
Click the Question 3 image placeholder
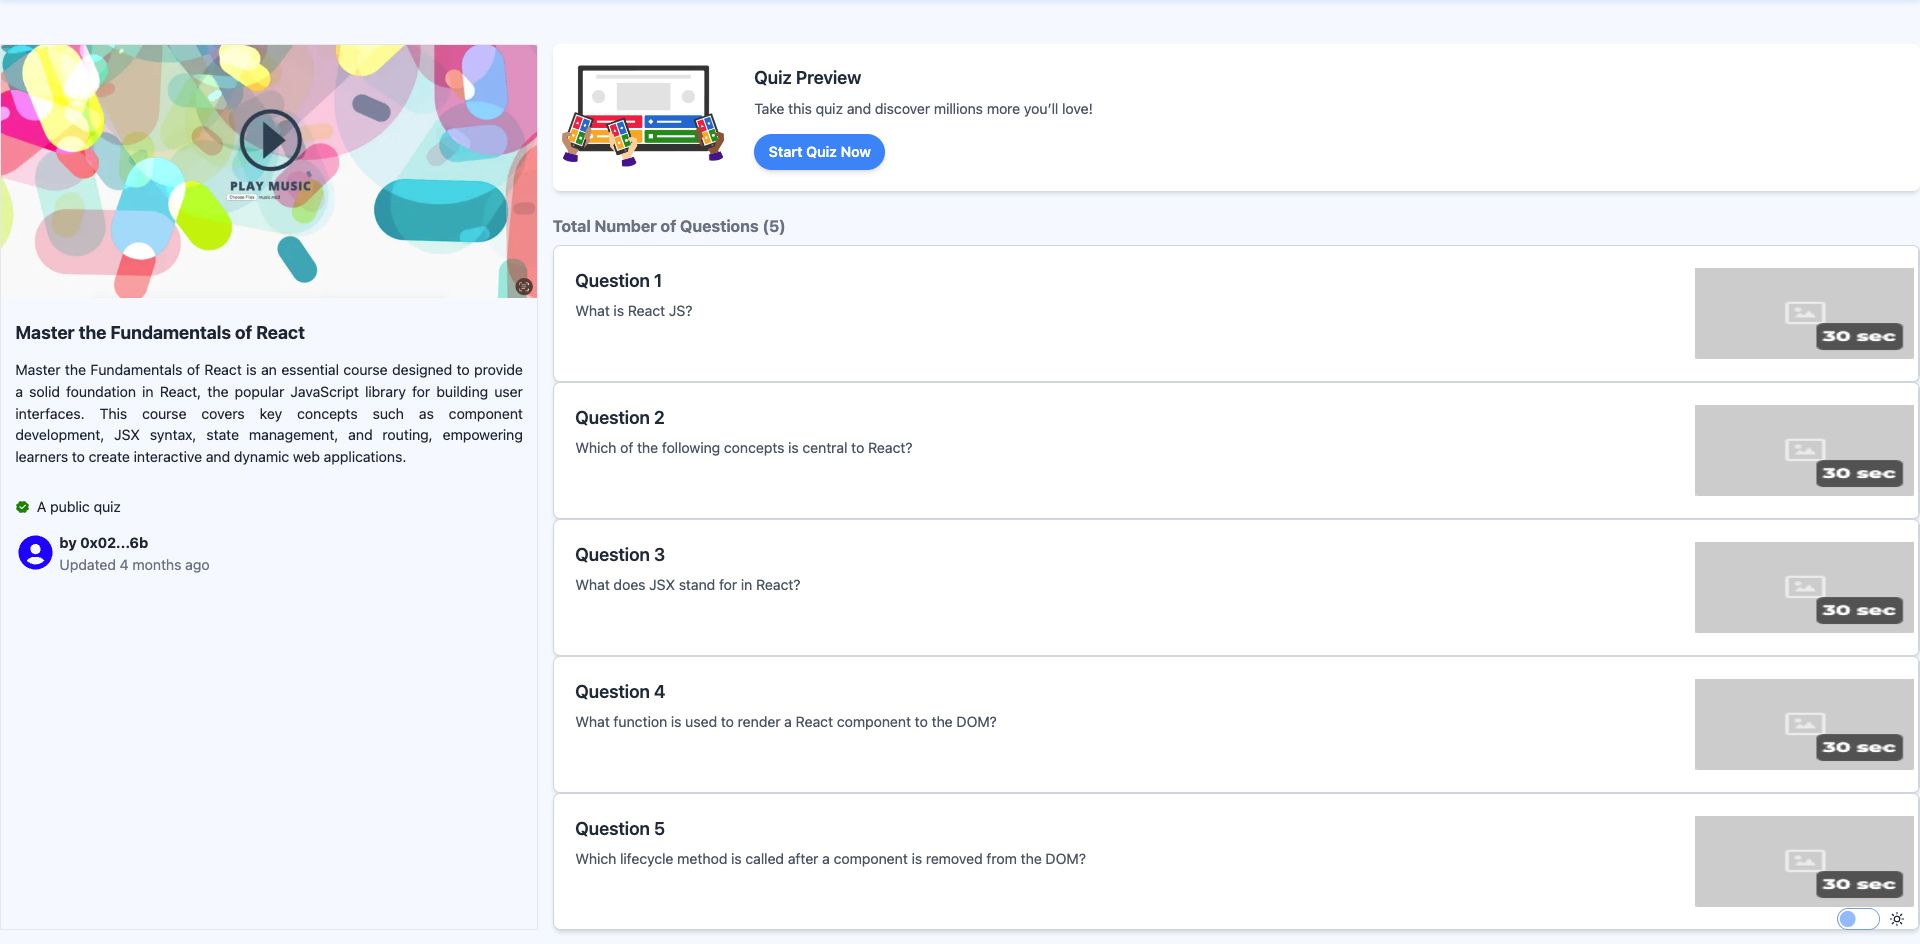click(1804, 587)
